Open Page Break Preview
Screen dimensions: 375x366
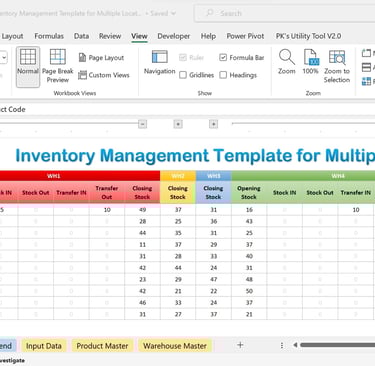tap(58, 67)
